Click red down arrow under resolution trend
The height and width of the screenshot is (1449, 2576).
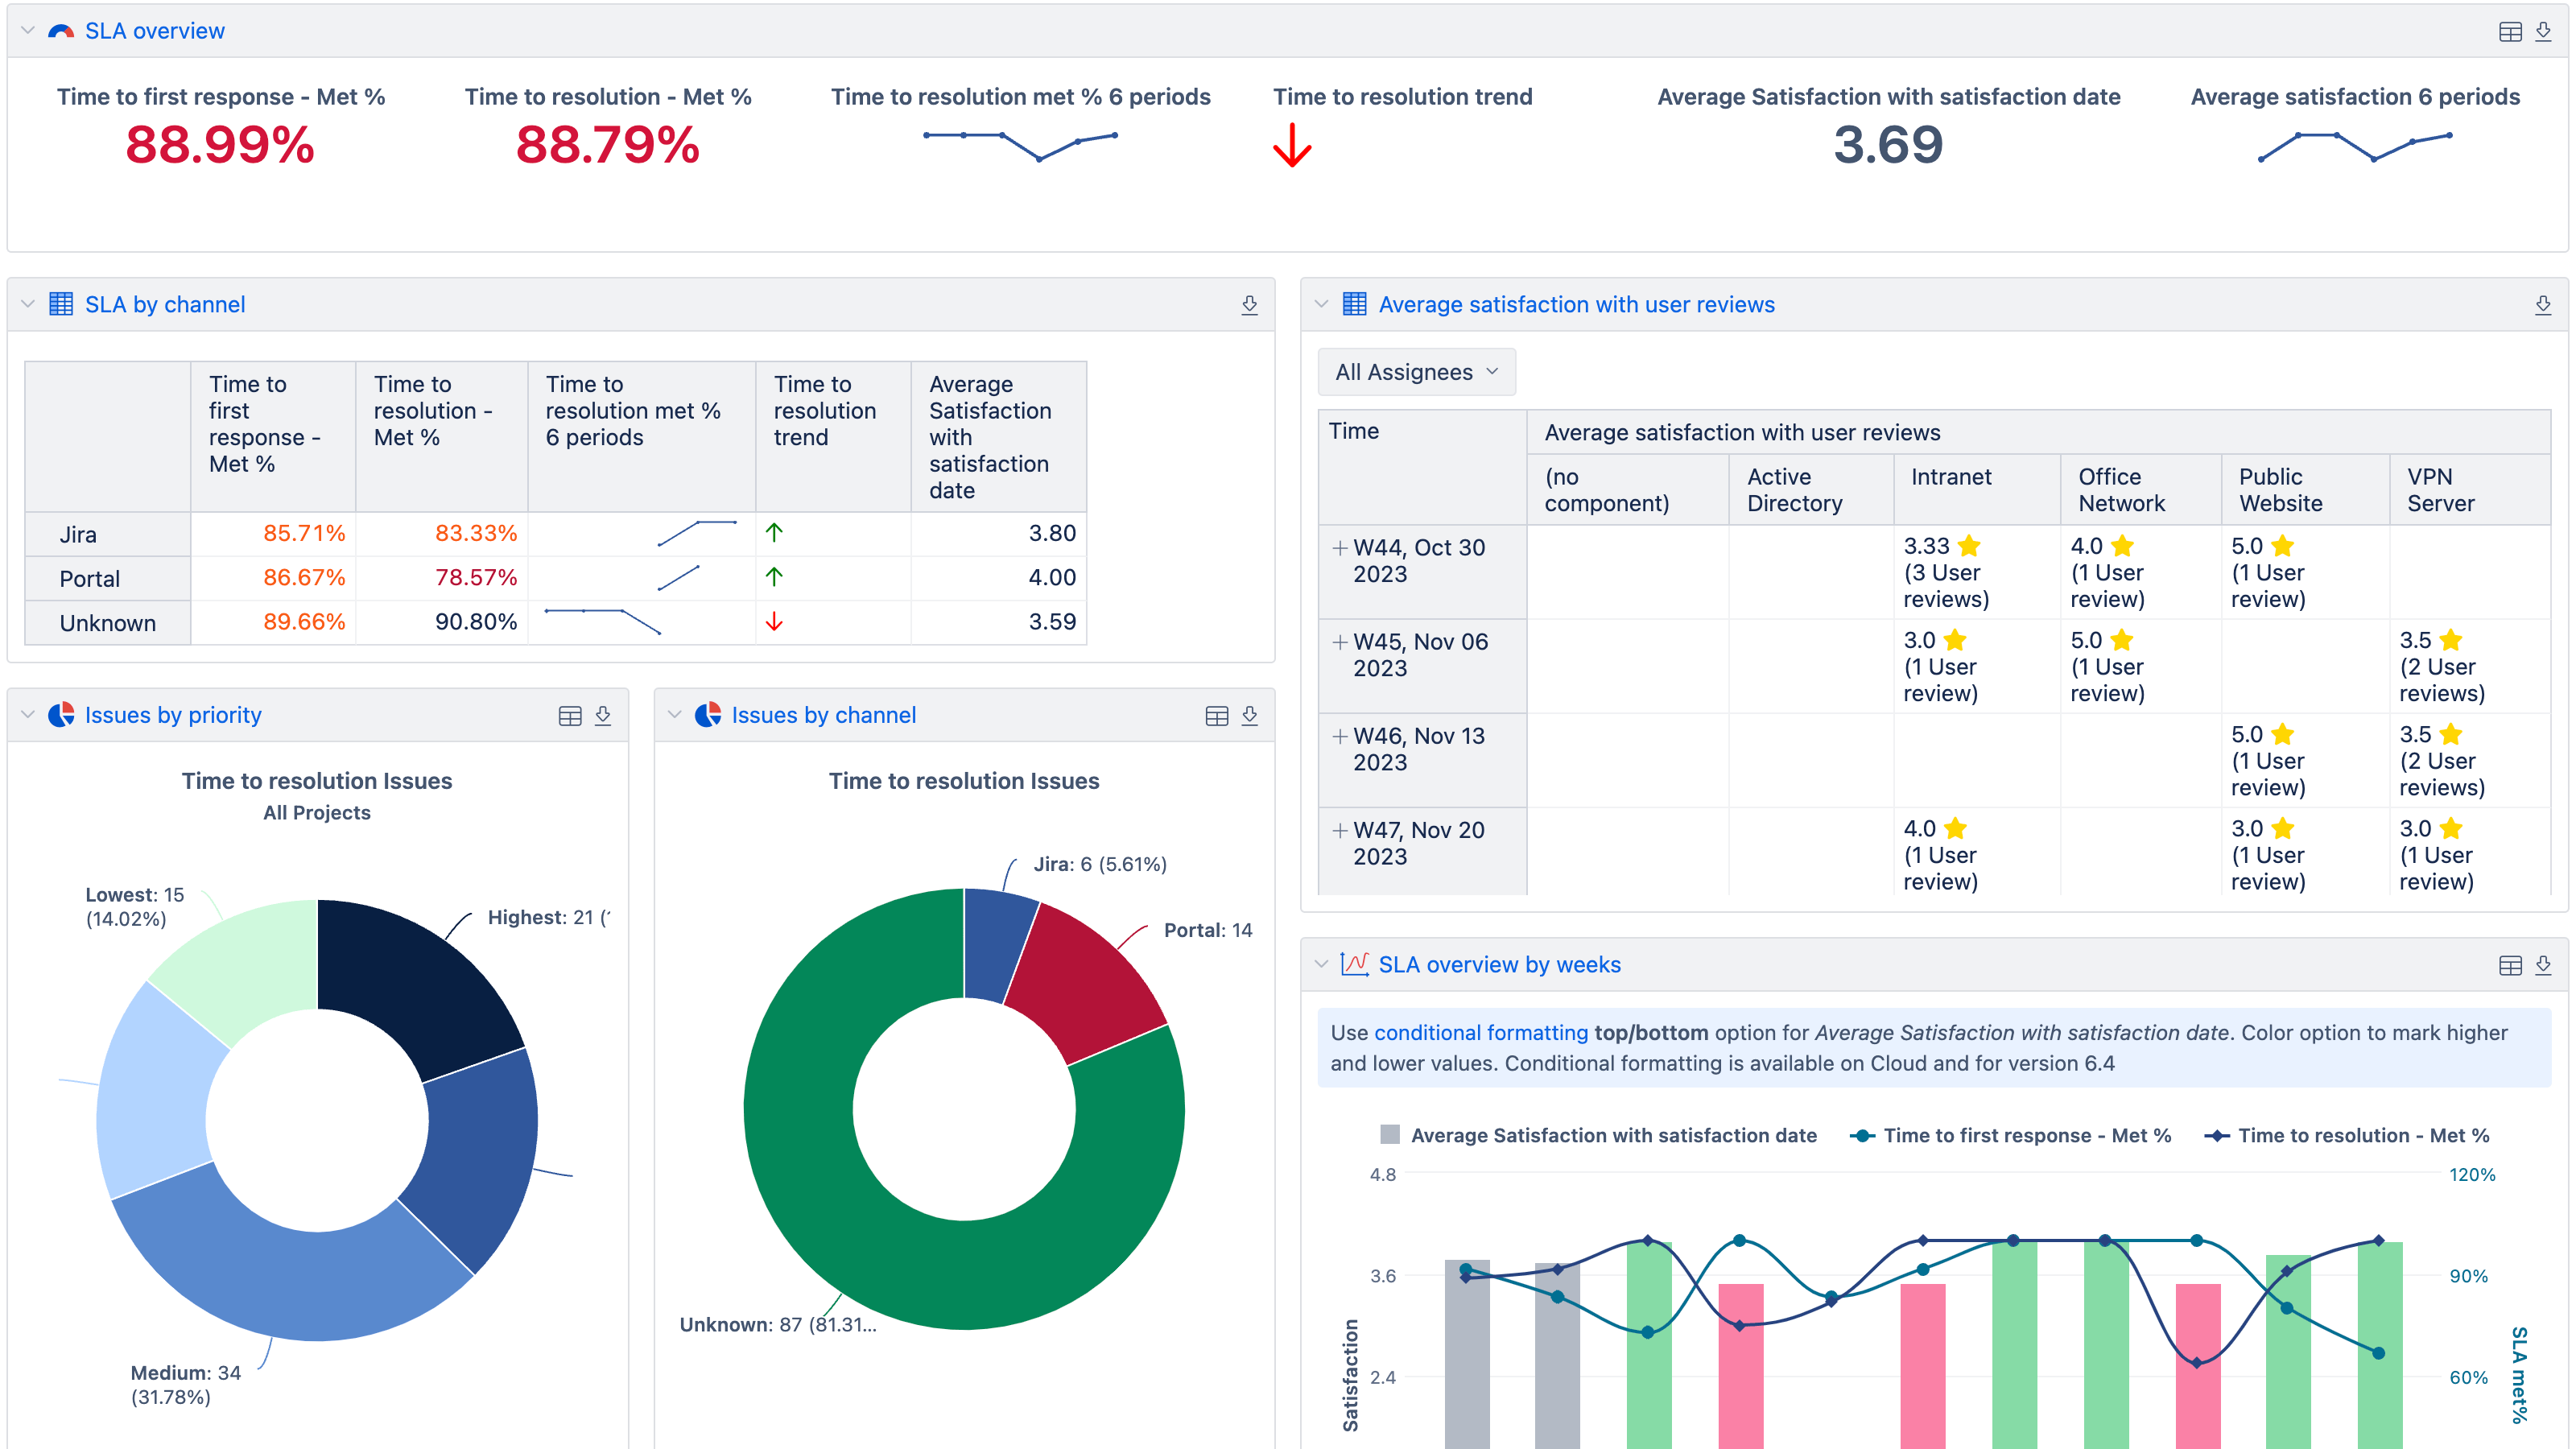[x=1292, y=146]
